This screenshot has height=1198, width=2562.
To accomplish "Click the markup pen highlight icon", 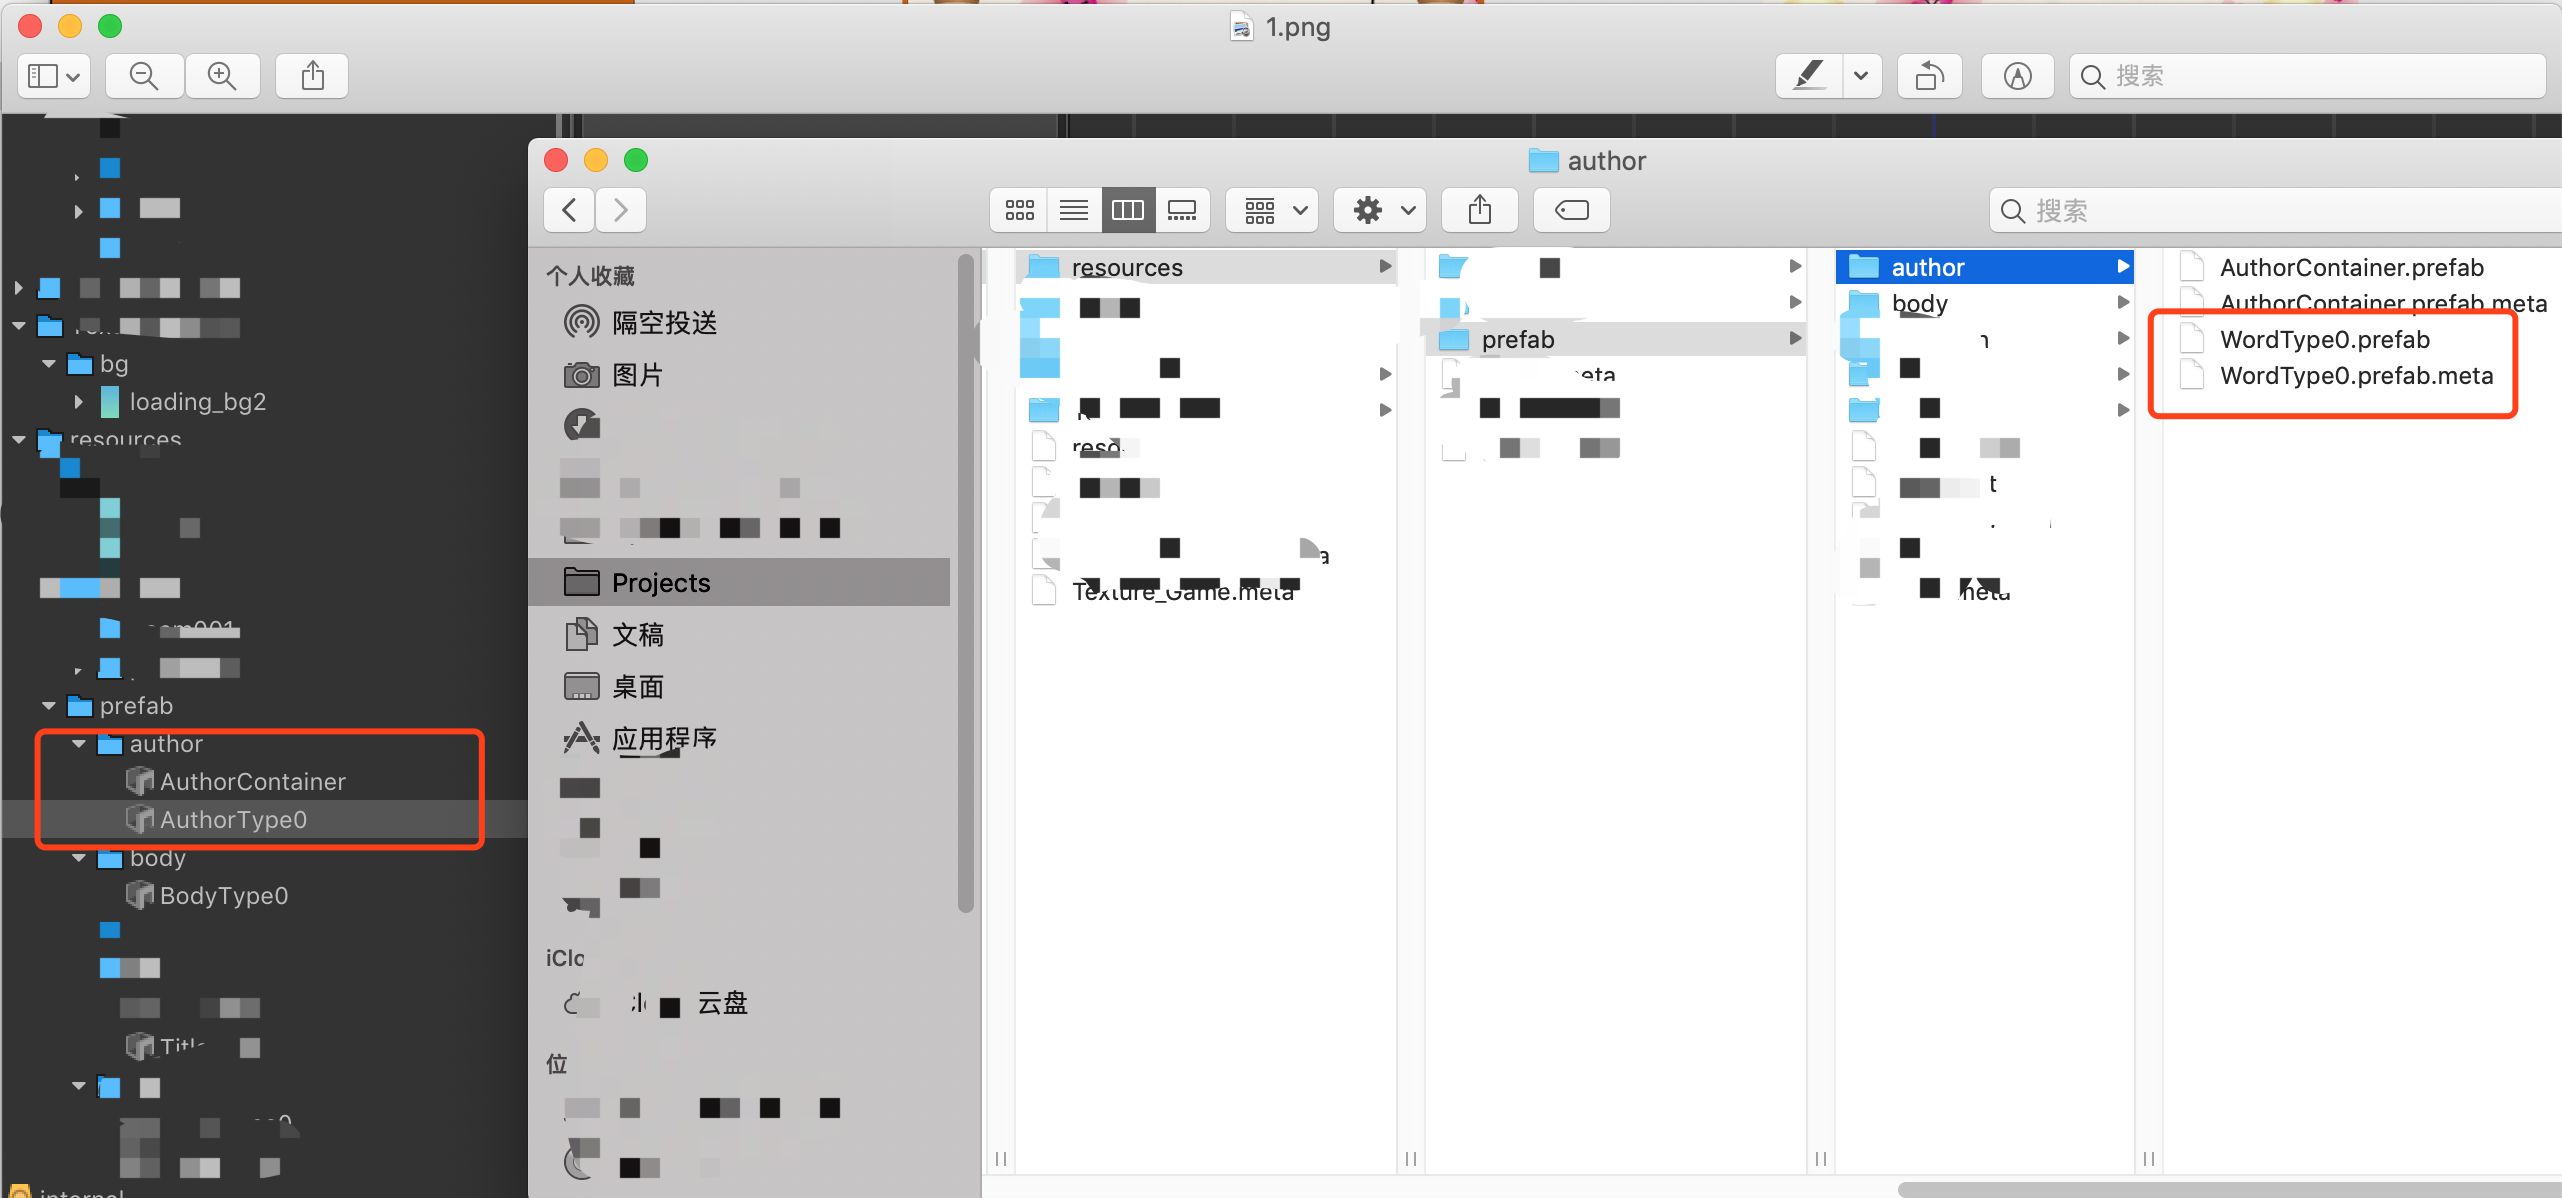I will point(1808,76).
